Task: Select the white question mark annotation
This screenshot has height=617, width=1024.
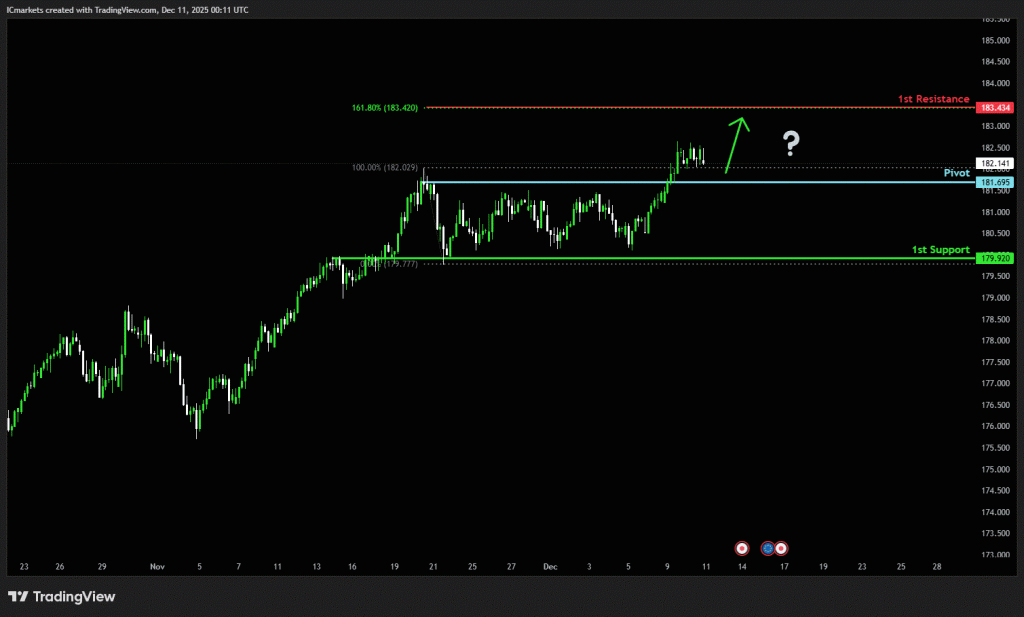Action: (x=790, y=144)
